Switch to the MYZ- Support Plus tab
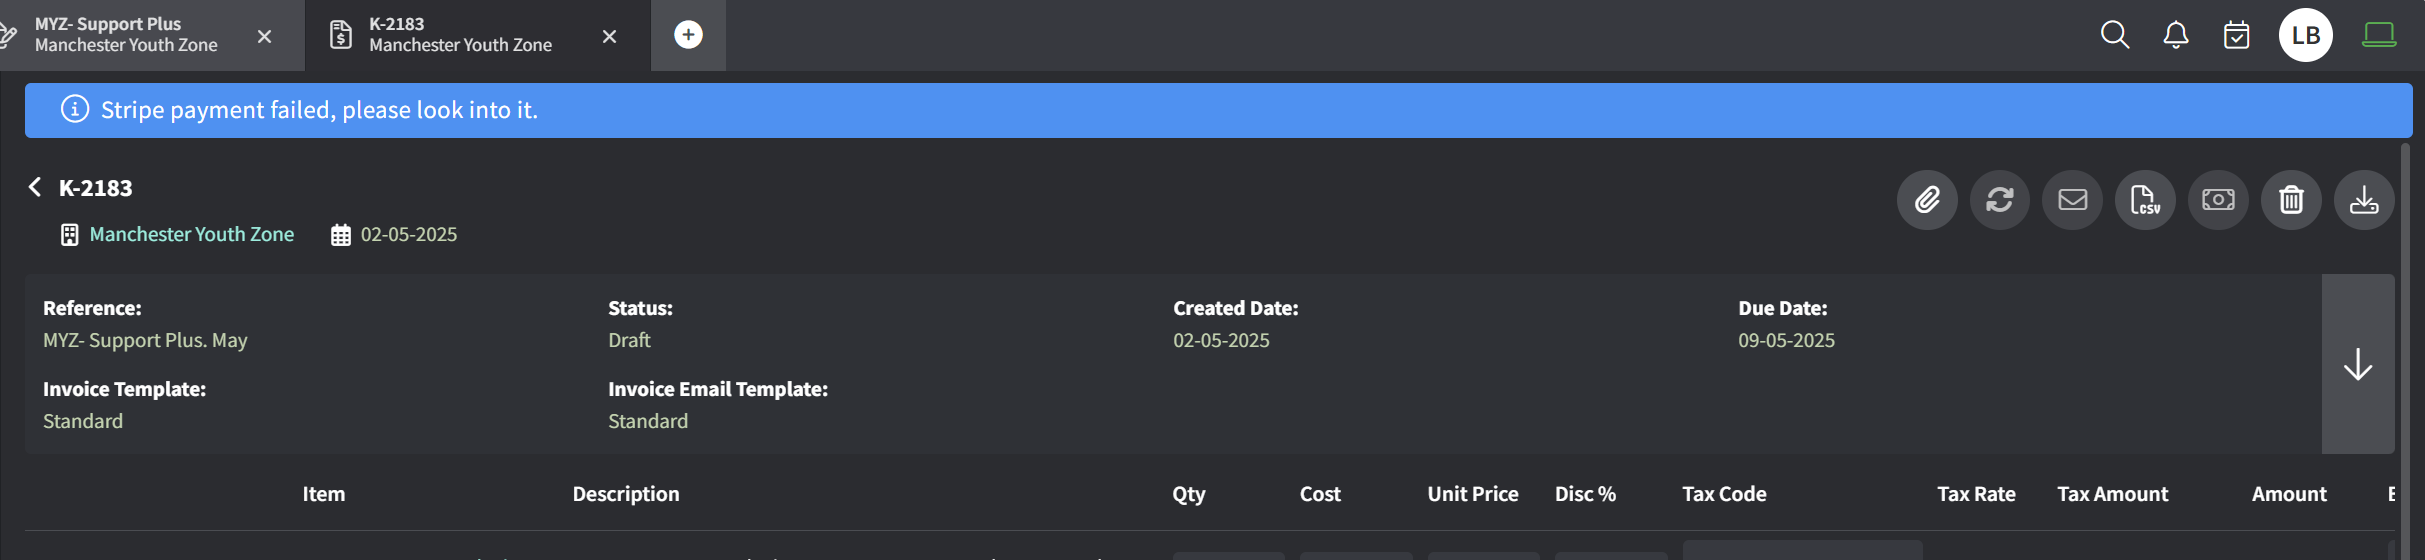This screenshot has width=2425, height=560. coord(125,35)
